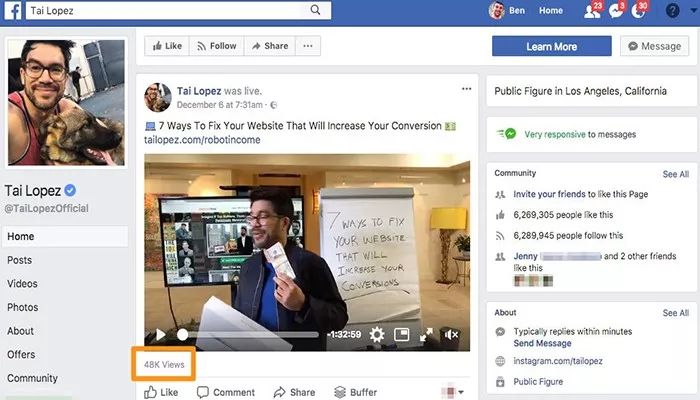700x400 pixels.
Task: Like the Tai Lopez page
Action: point(167,46)
